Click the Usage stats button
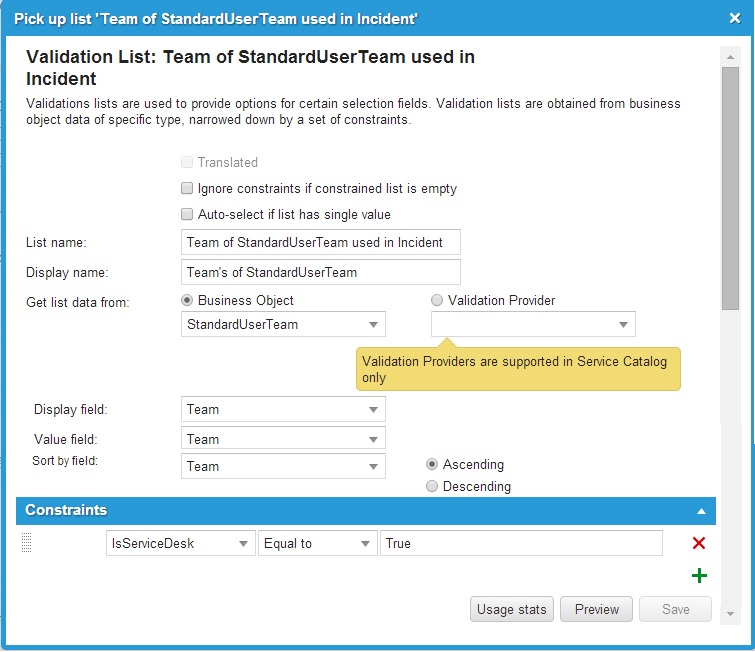This screenshot has height=652, width=755. tap(512, 609)
